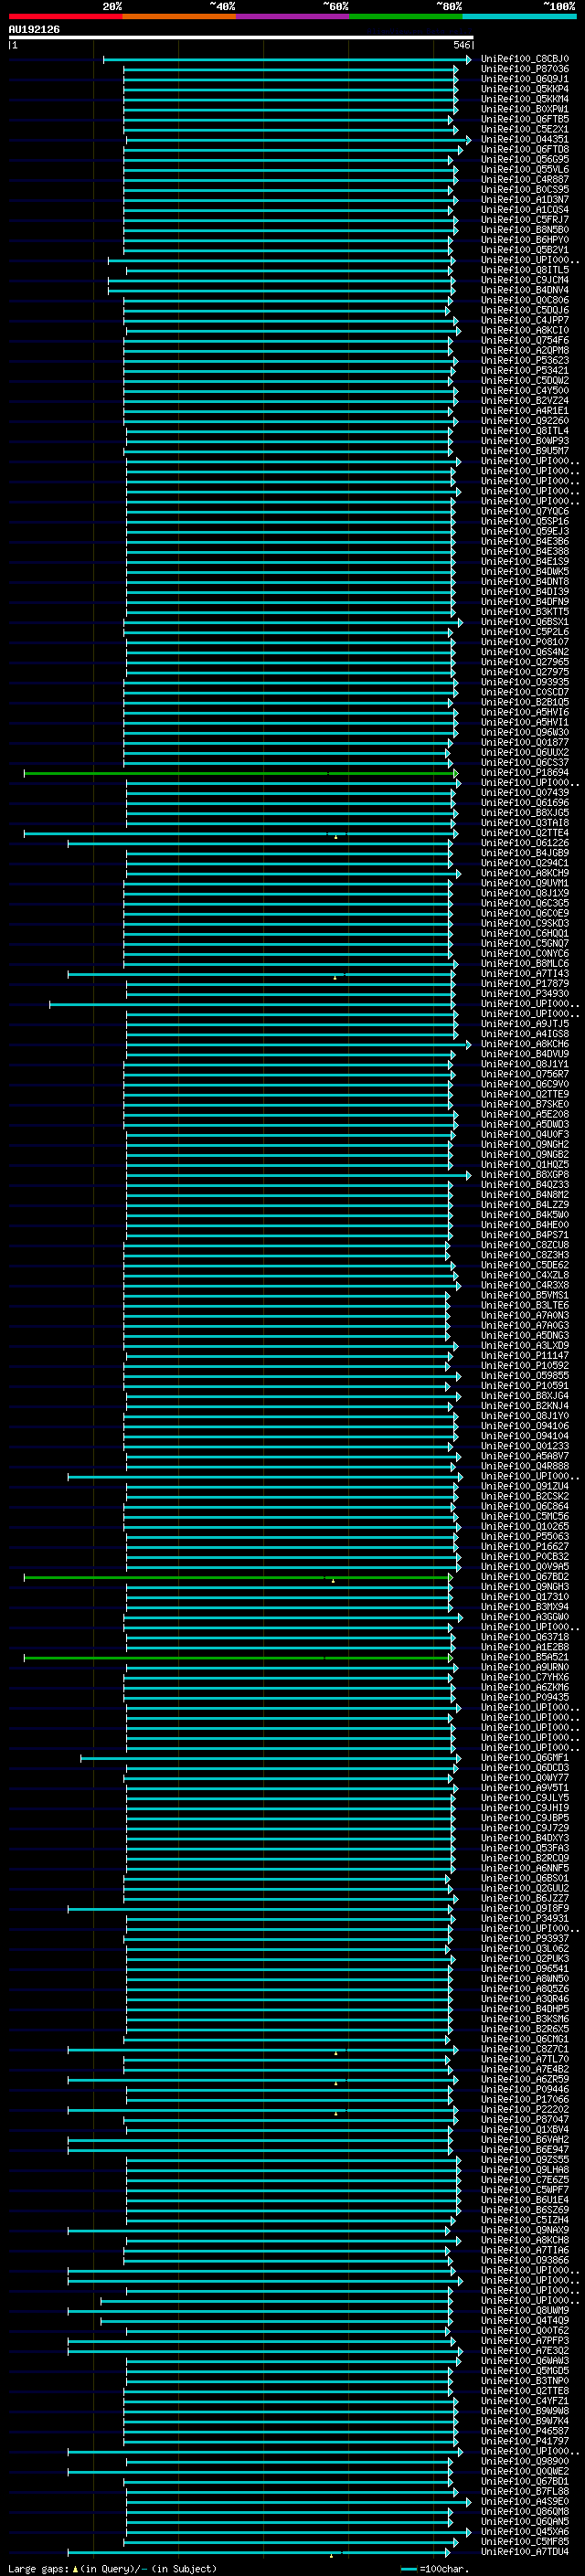
Task: Select UniRef100_Q5KKP4 label
Action: (524, 89)
